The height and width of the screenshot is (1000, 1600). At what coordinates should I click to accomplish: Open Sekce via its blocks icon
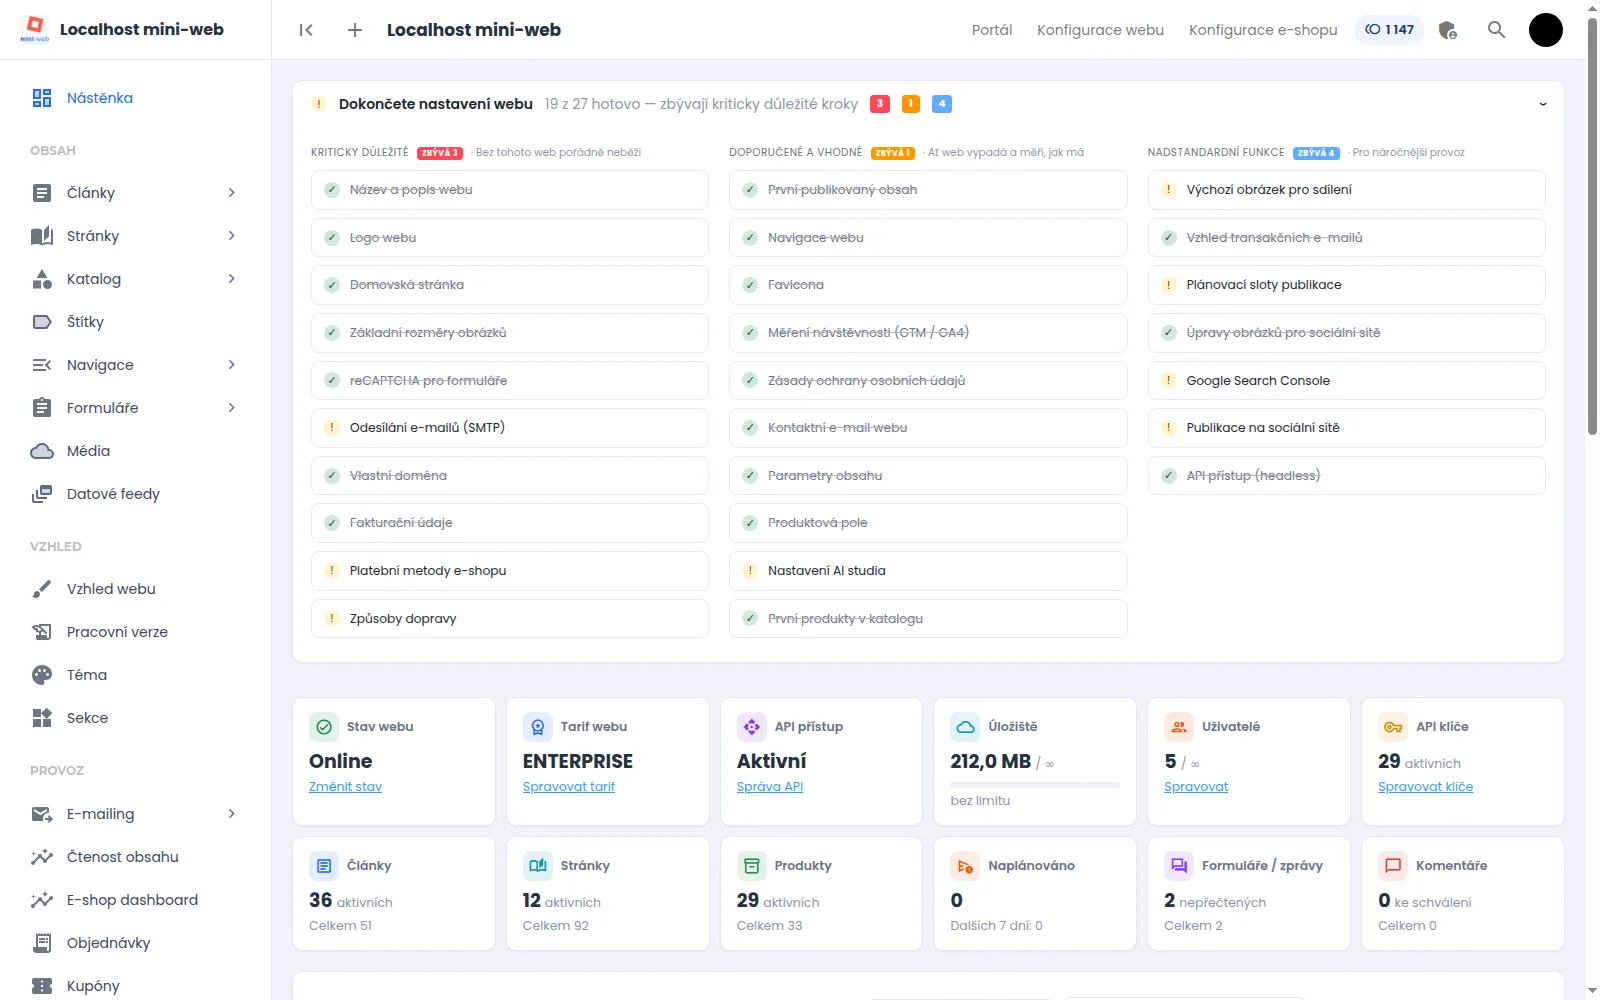pyautogui.click(x=42, y=718)
